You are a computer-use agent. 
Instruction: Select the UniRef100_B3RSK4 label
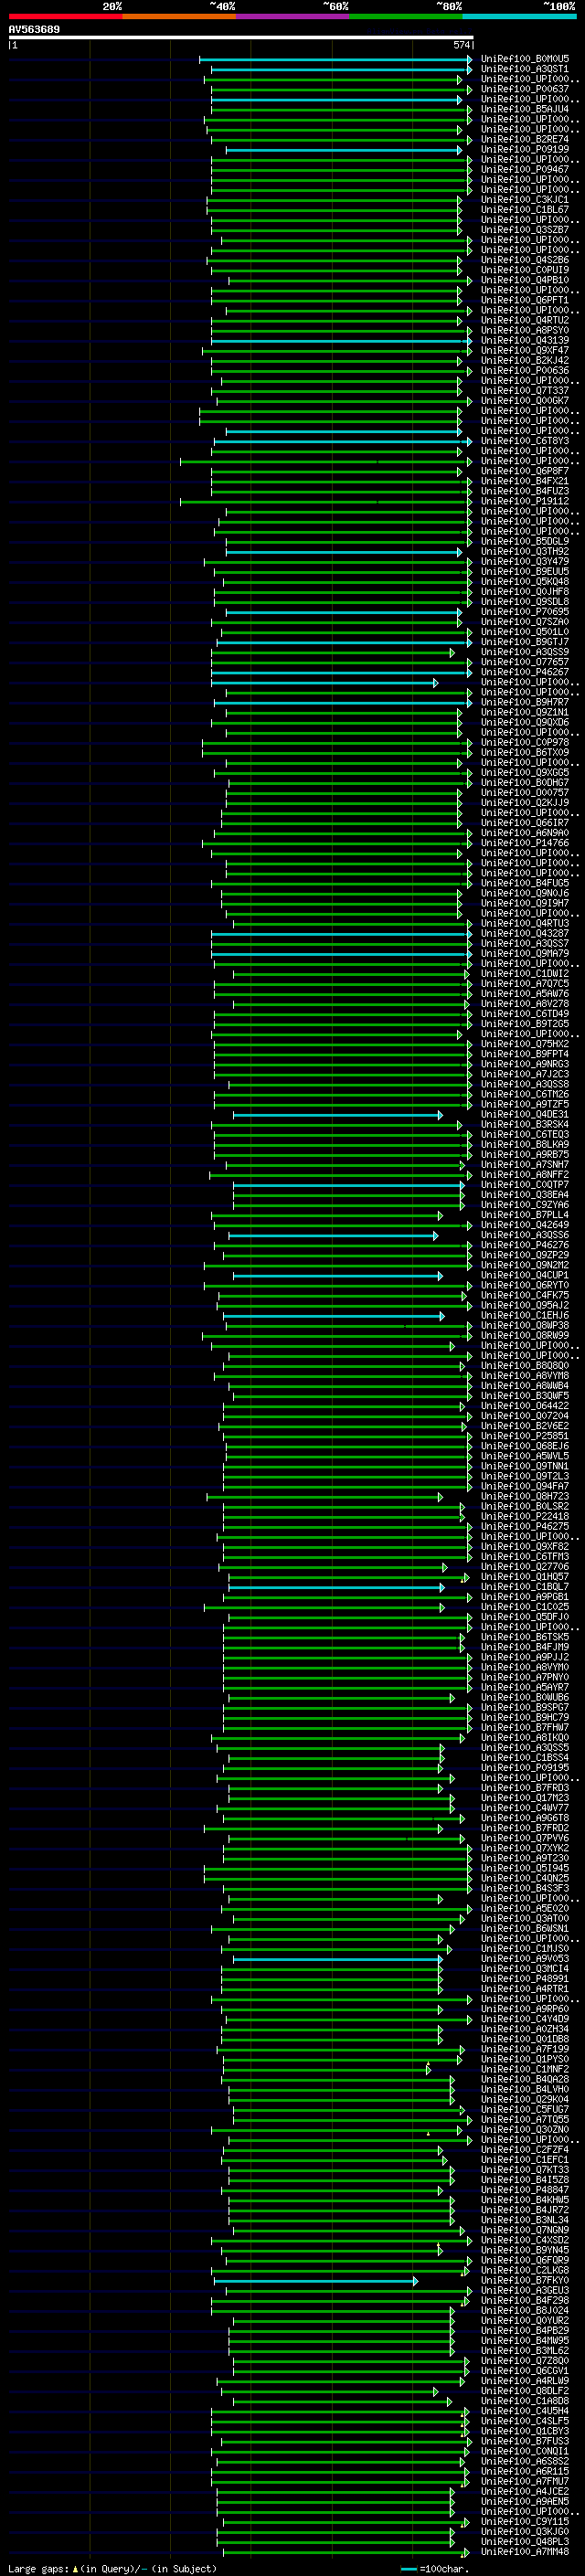[x=525, y=1124]
